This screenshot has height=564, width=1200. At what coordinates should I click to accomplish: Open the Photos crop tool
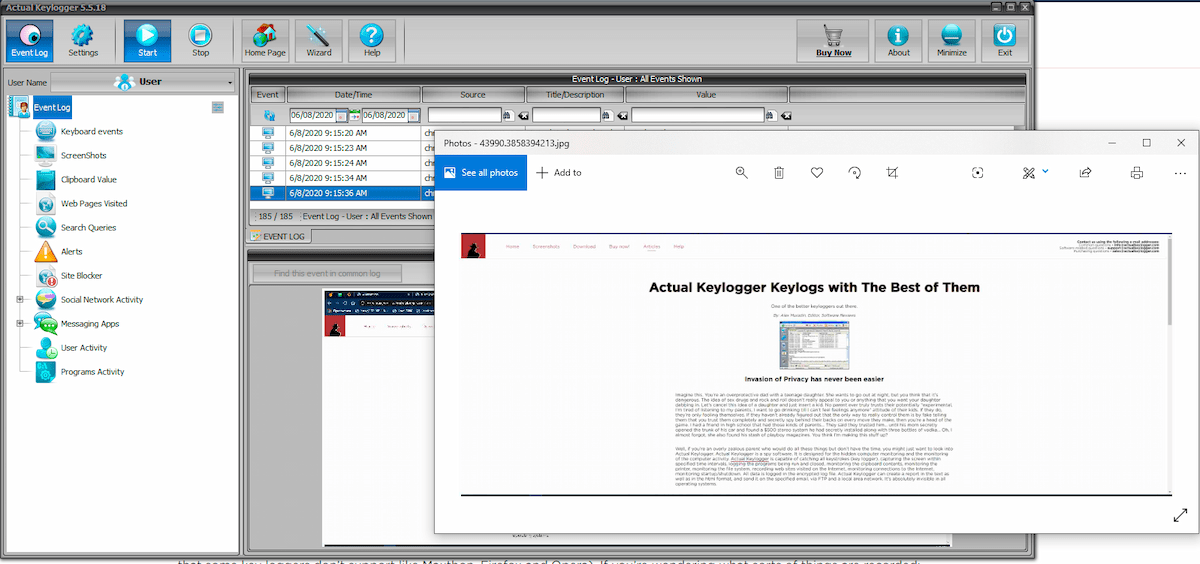click(892, 172)
